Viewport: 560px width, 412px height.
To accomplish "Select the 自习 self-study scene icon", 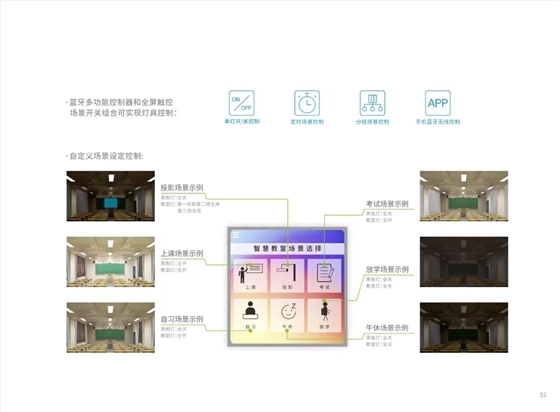I will tap(250, 315).
